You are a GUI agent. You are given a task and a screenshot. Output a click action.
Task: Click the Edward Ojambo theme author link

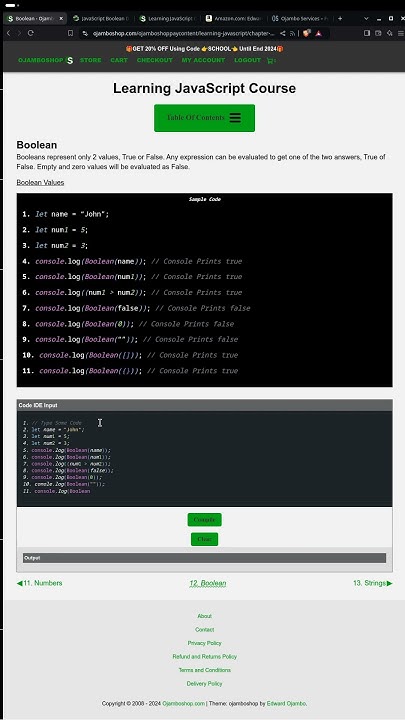click(287, 703)
